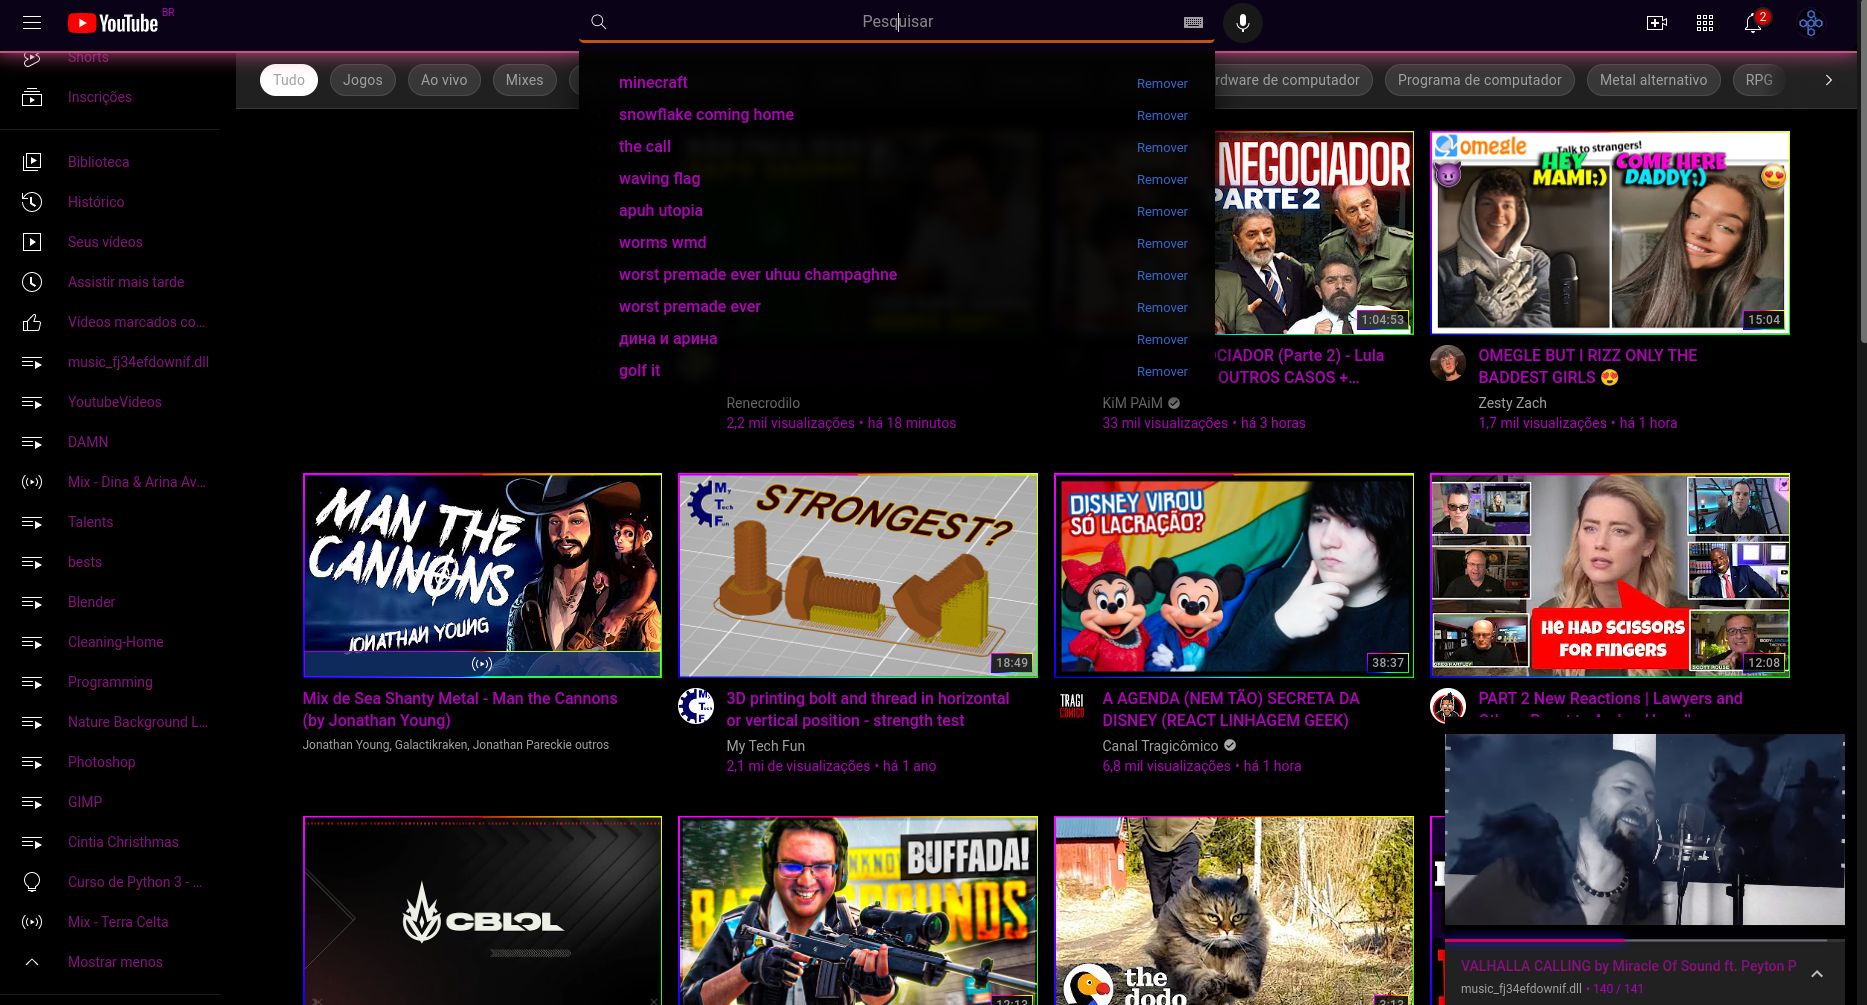1867x1005 pixels.
Task: Open the on-screen keyboard icon
Action: click(1193, 22)
